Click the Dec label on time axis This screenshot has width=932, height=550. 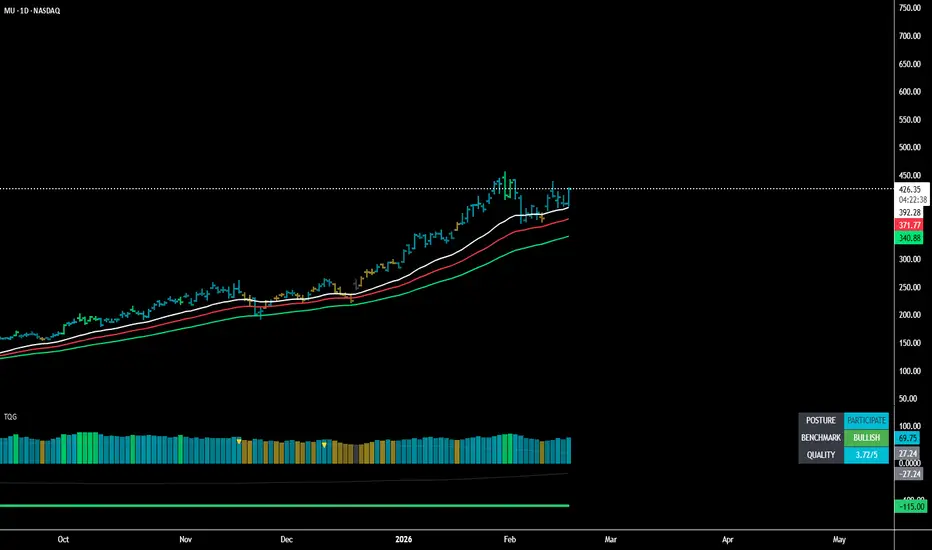coord(286,539)
